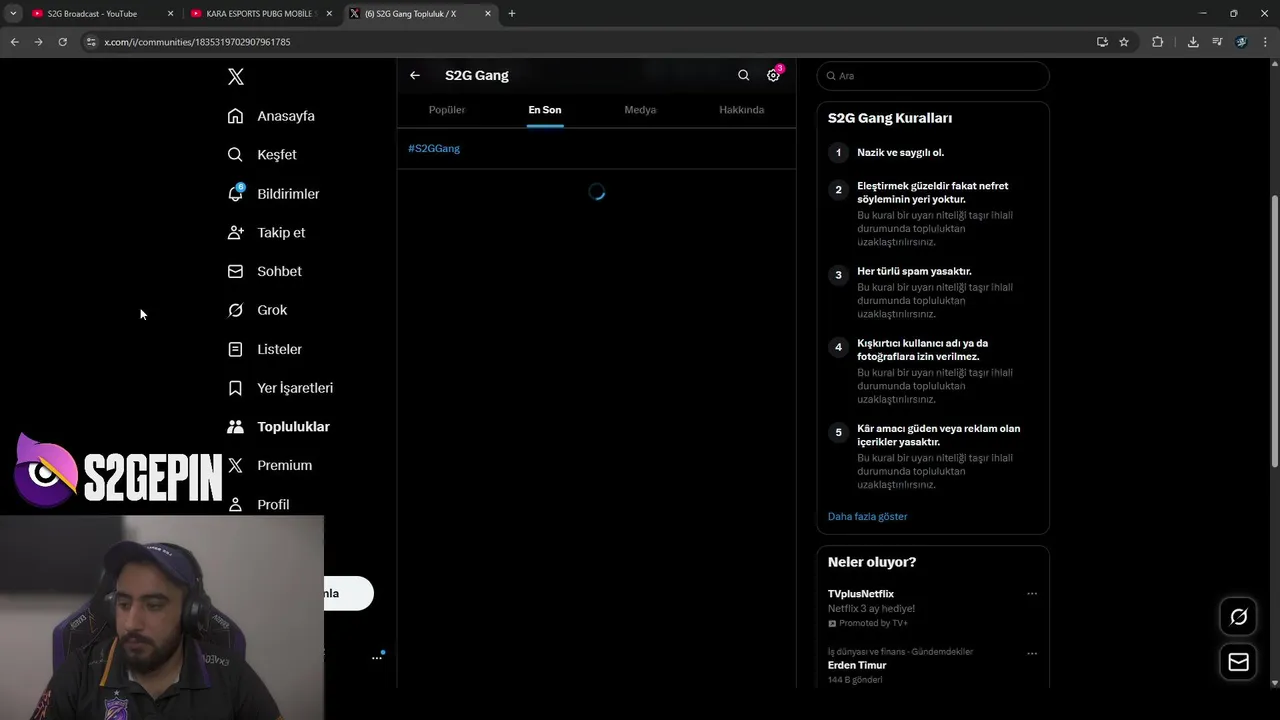Open community settings gear icon

(773, 76)
